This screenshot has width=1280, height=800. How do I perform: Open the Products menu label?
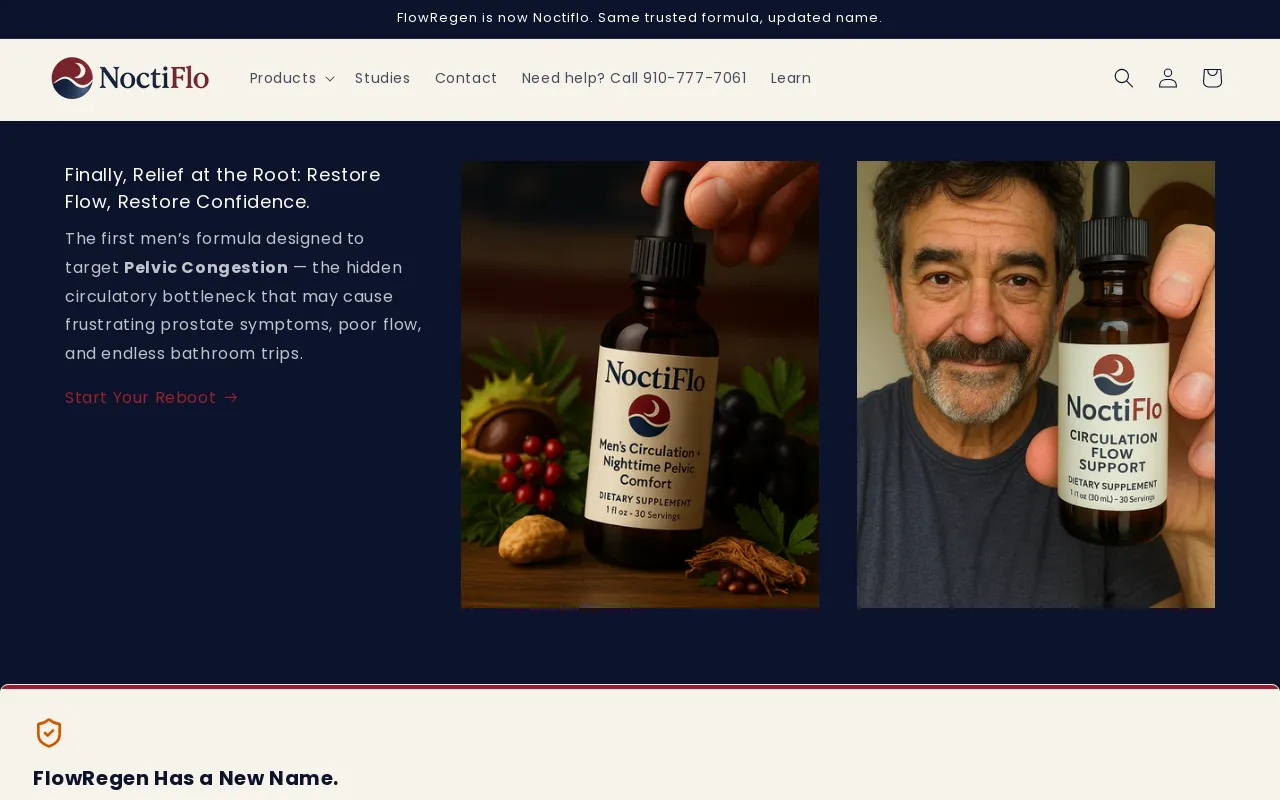tap(282, 78)
